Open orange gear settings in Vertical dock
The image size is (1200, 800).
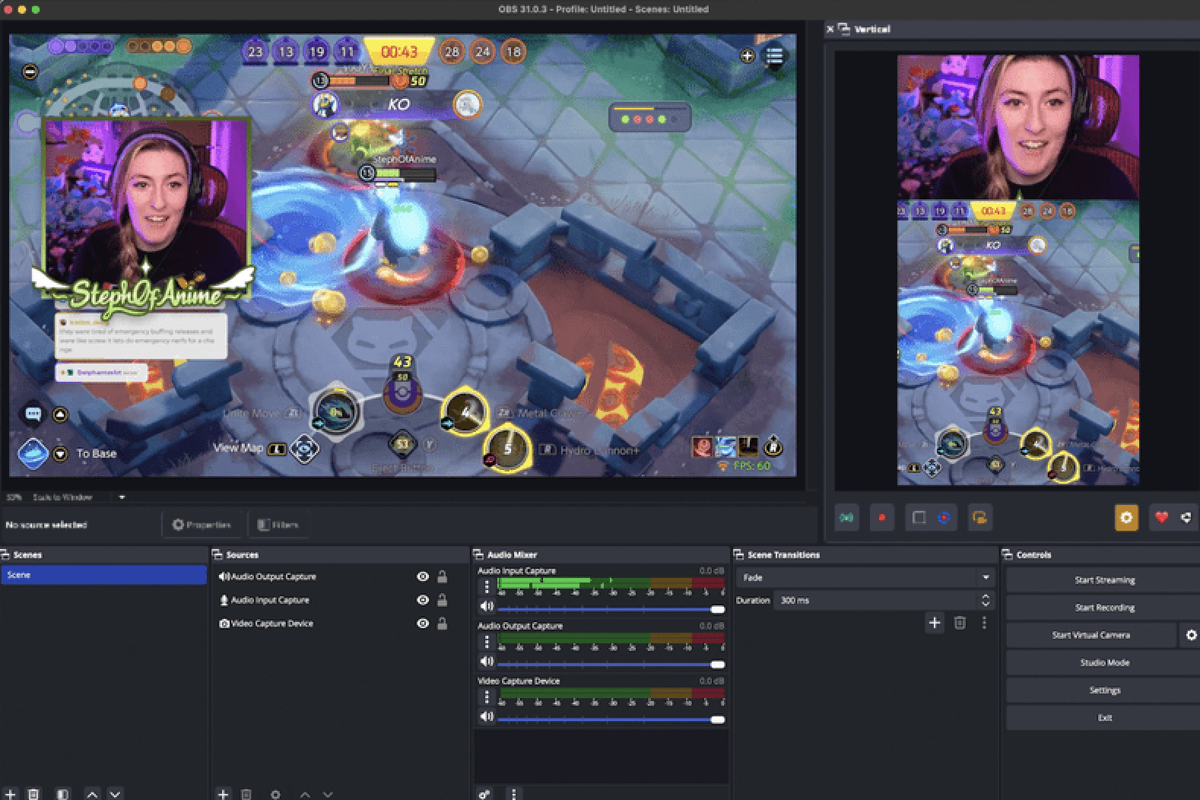pos(1127,518)
